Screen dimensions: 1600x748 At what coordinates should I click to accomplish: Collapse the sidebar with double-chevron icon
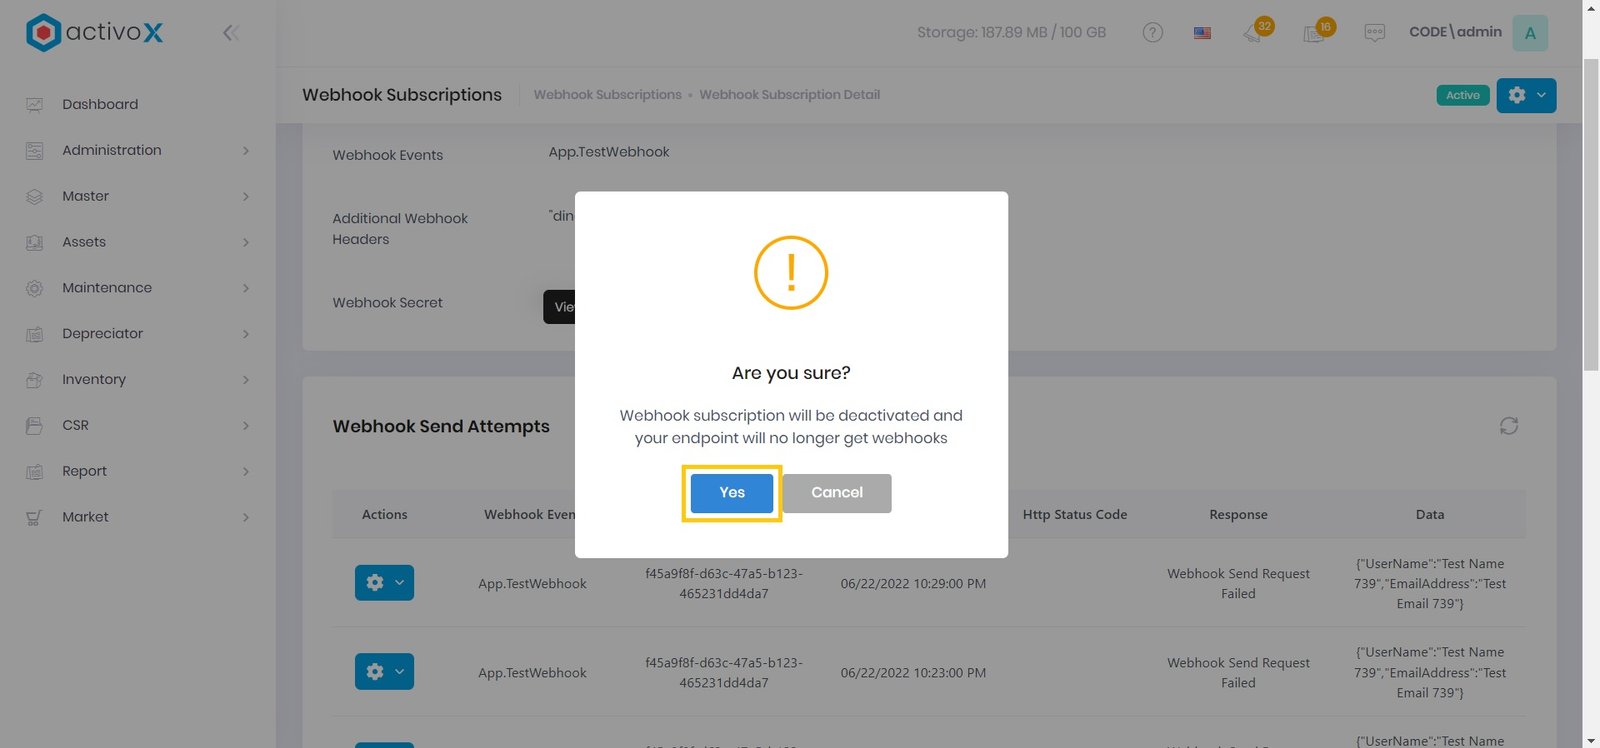coord(231,33)
